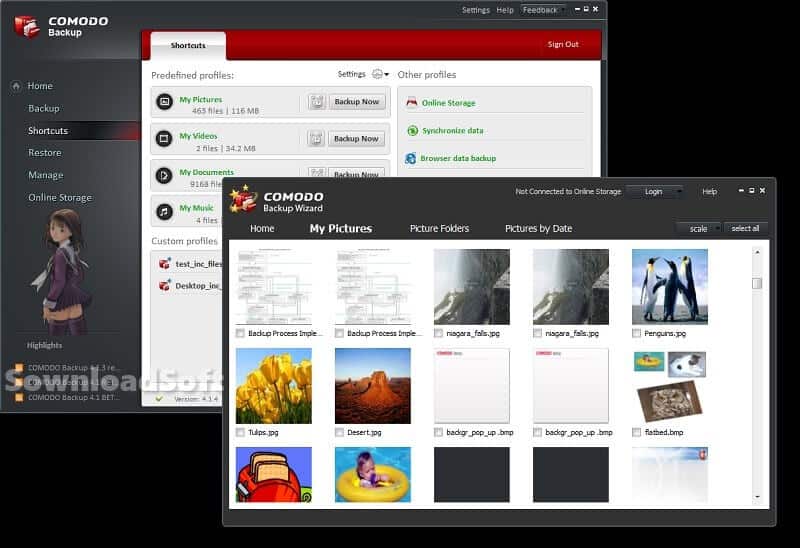The image size is (800, 548).
Task: Open Manage in the left sidebar
Action: point(46,175)
